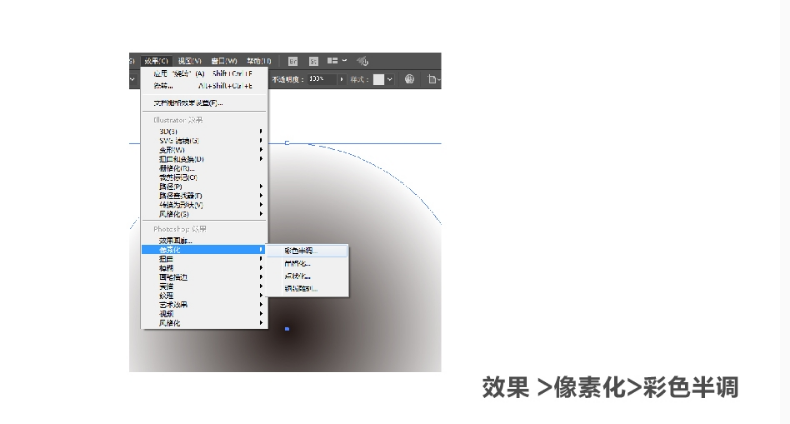Screen dimensions: 790x424
Task: Expand the SVG 滤镜 submenu
Action: (204, 140)
